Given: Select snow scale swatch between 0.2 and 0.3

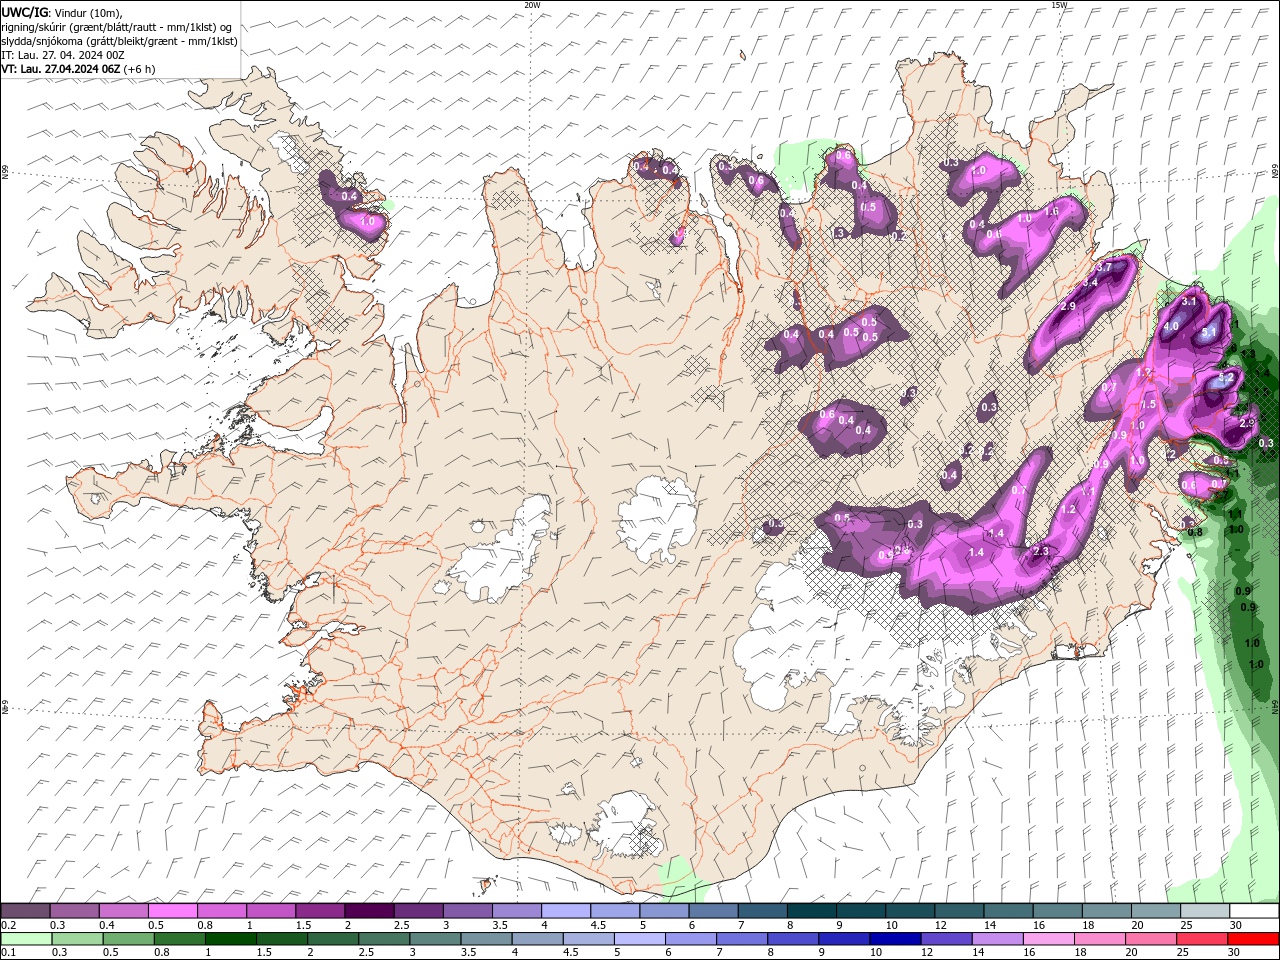Looking at the screenshot, I should point(25,911).
